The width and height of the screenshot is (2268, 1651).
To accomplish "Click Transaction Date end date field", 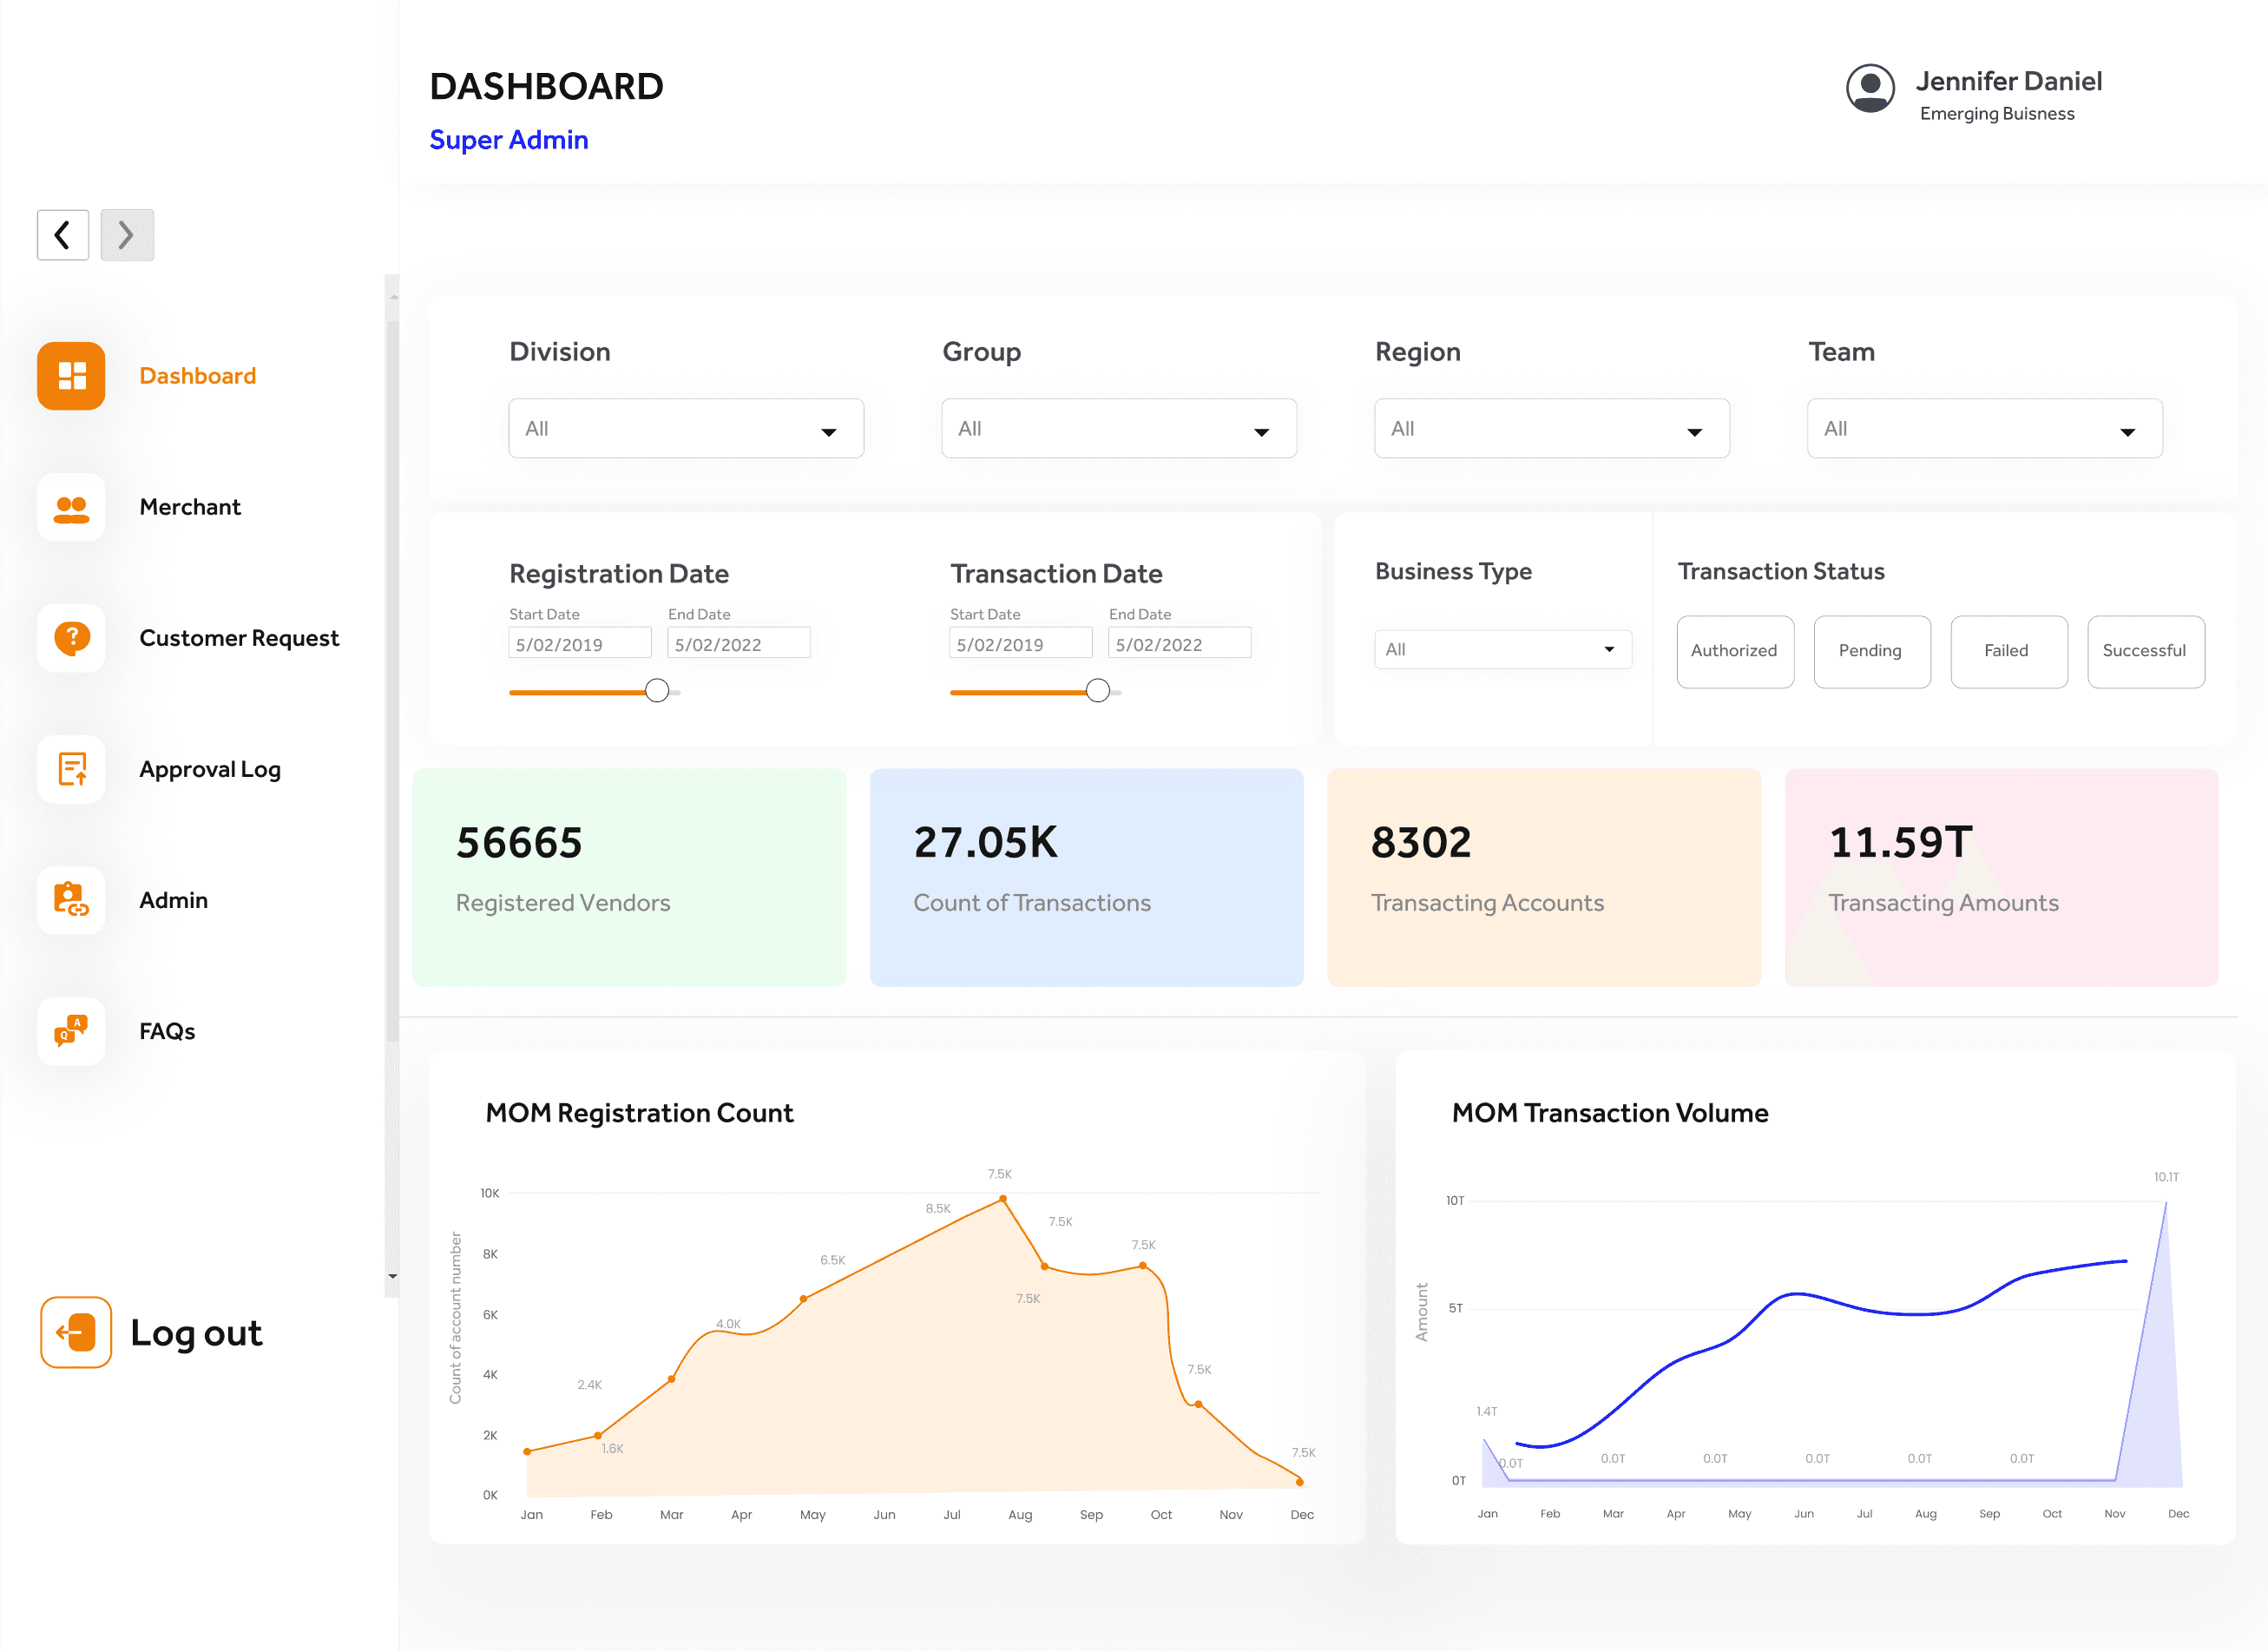I will 1180,644.
